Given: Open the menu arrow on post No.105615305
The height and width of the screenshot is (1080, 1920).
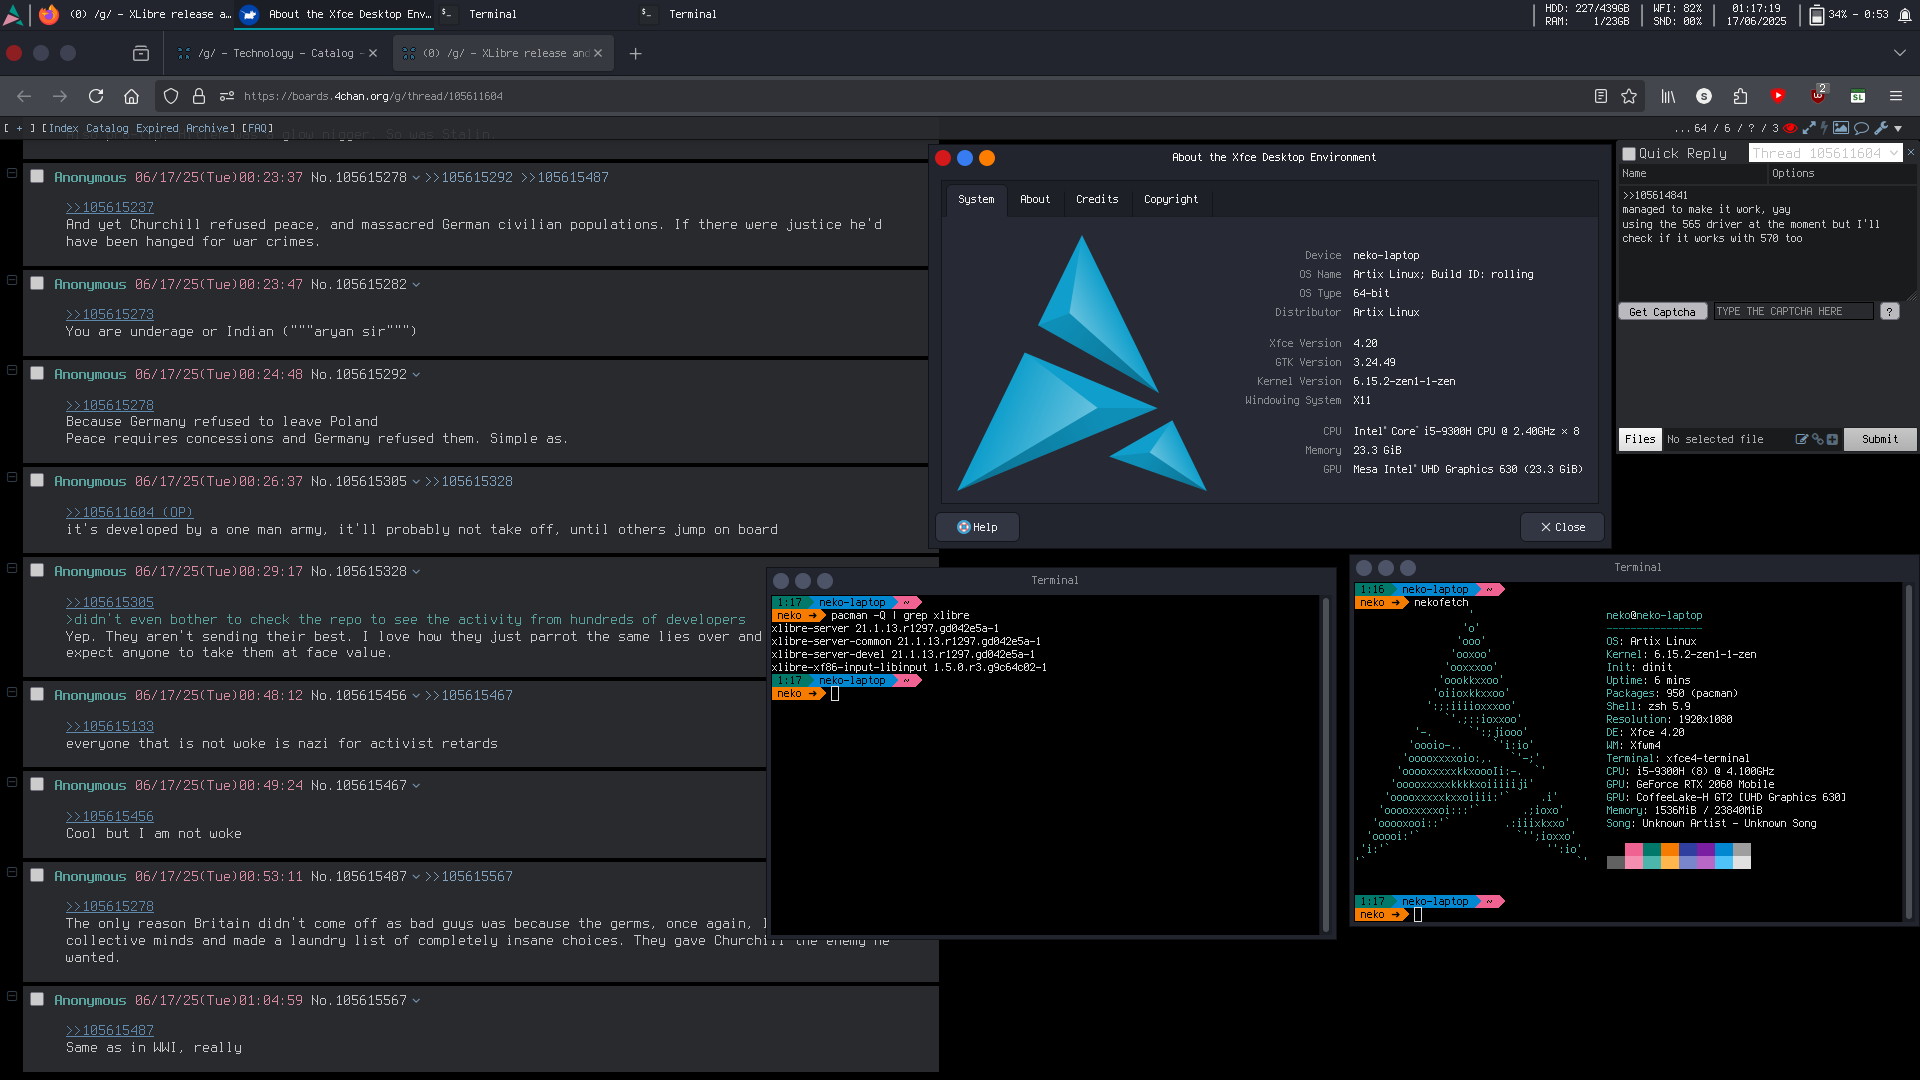Looking at the screenshot, I should click(416, 482).
